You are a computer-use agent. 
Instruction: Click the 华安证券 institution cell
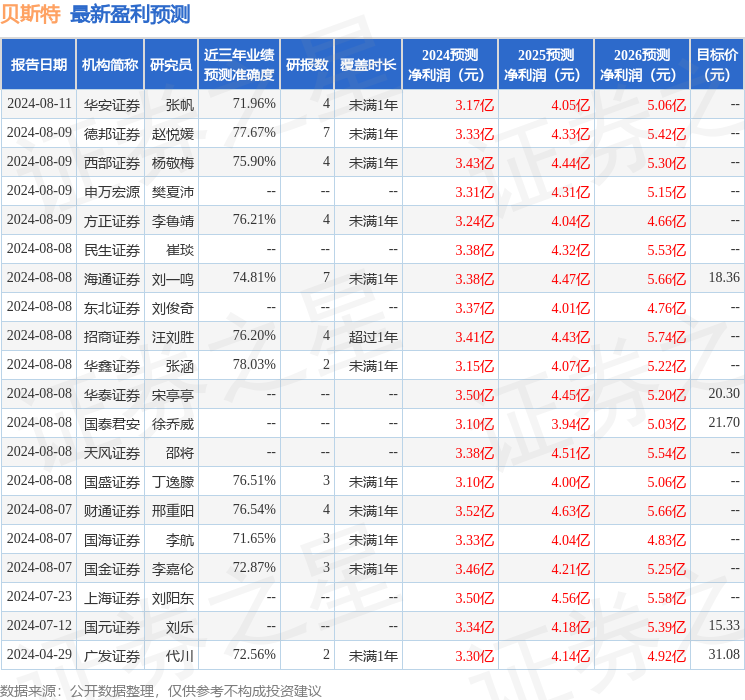[x=112, y=105]
